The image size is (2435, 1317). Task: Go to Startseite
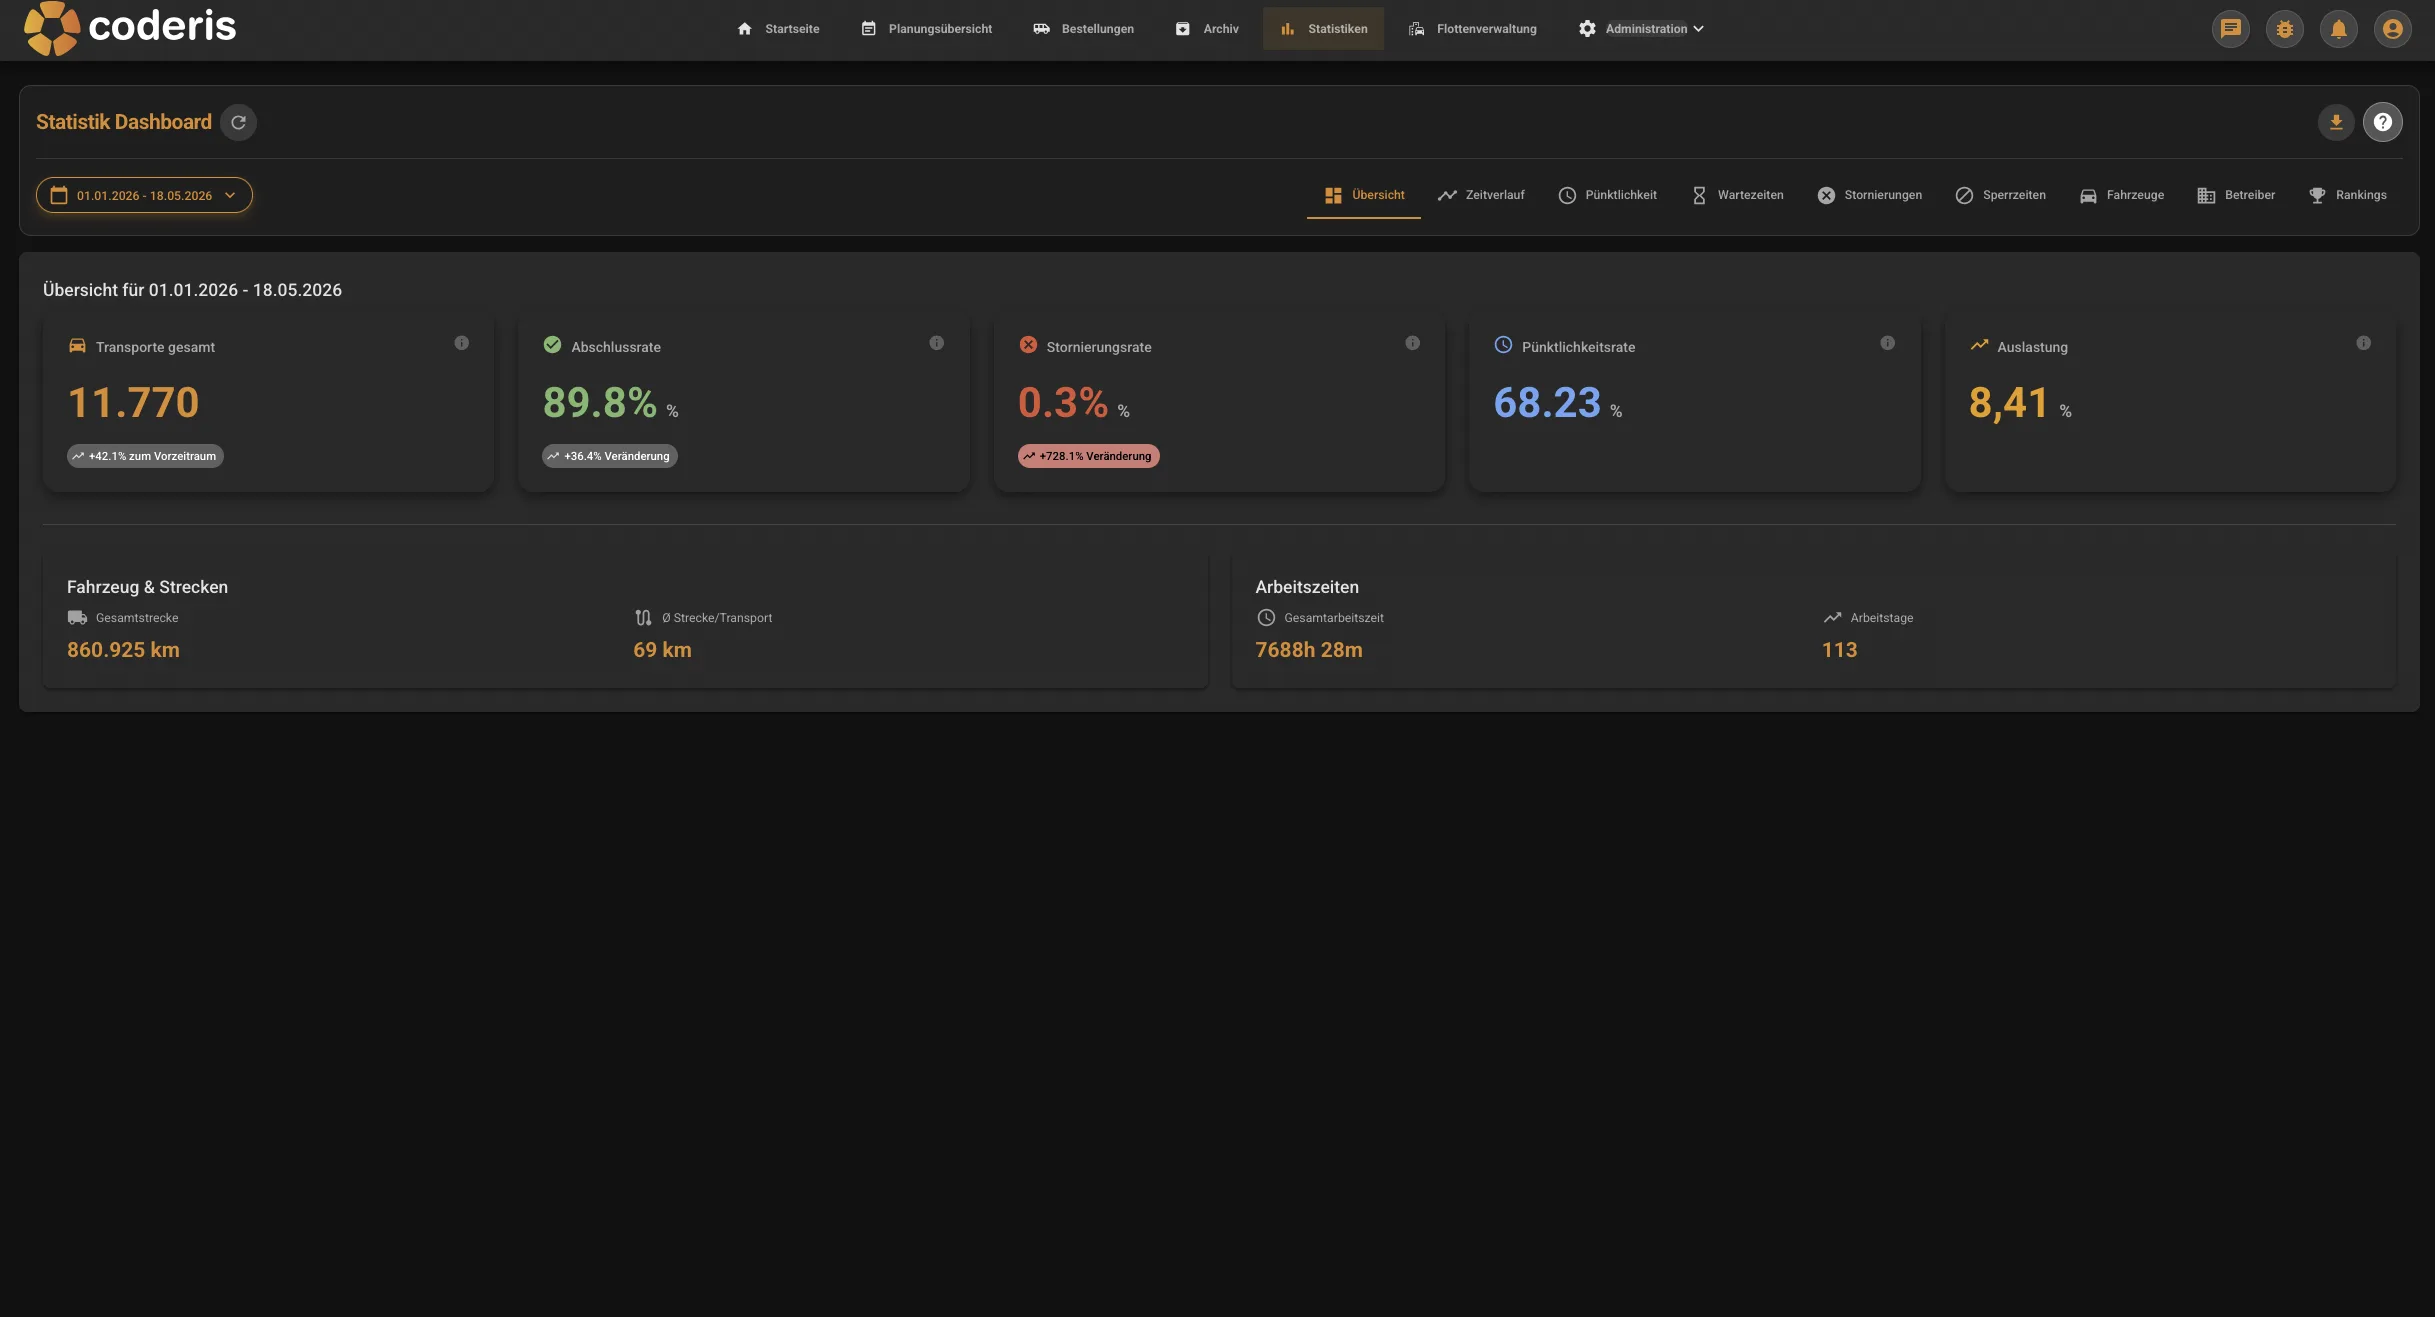pyautogui.click(x=778, y=29)
